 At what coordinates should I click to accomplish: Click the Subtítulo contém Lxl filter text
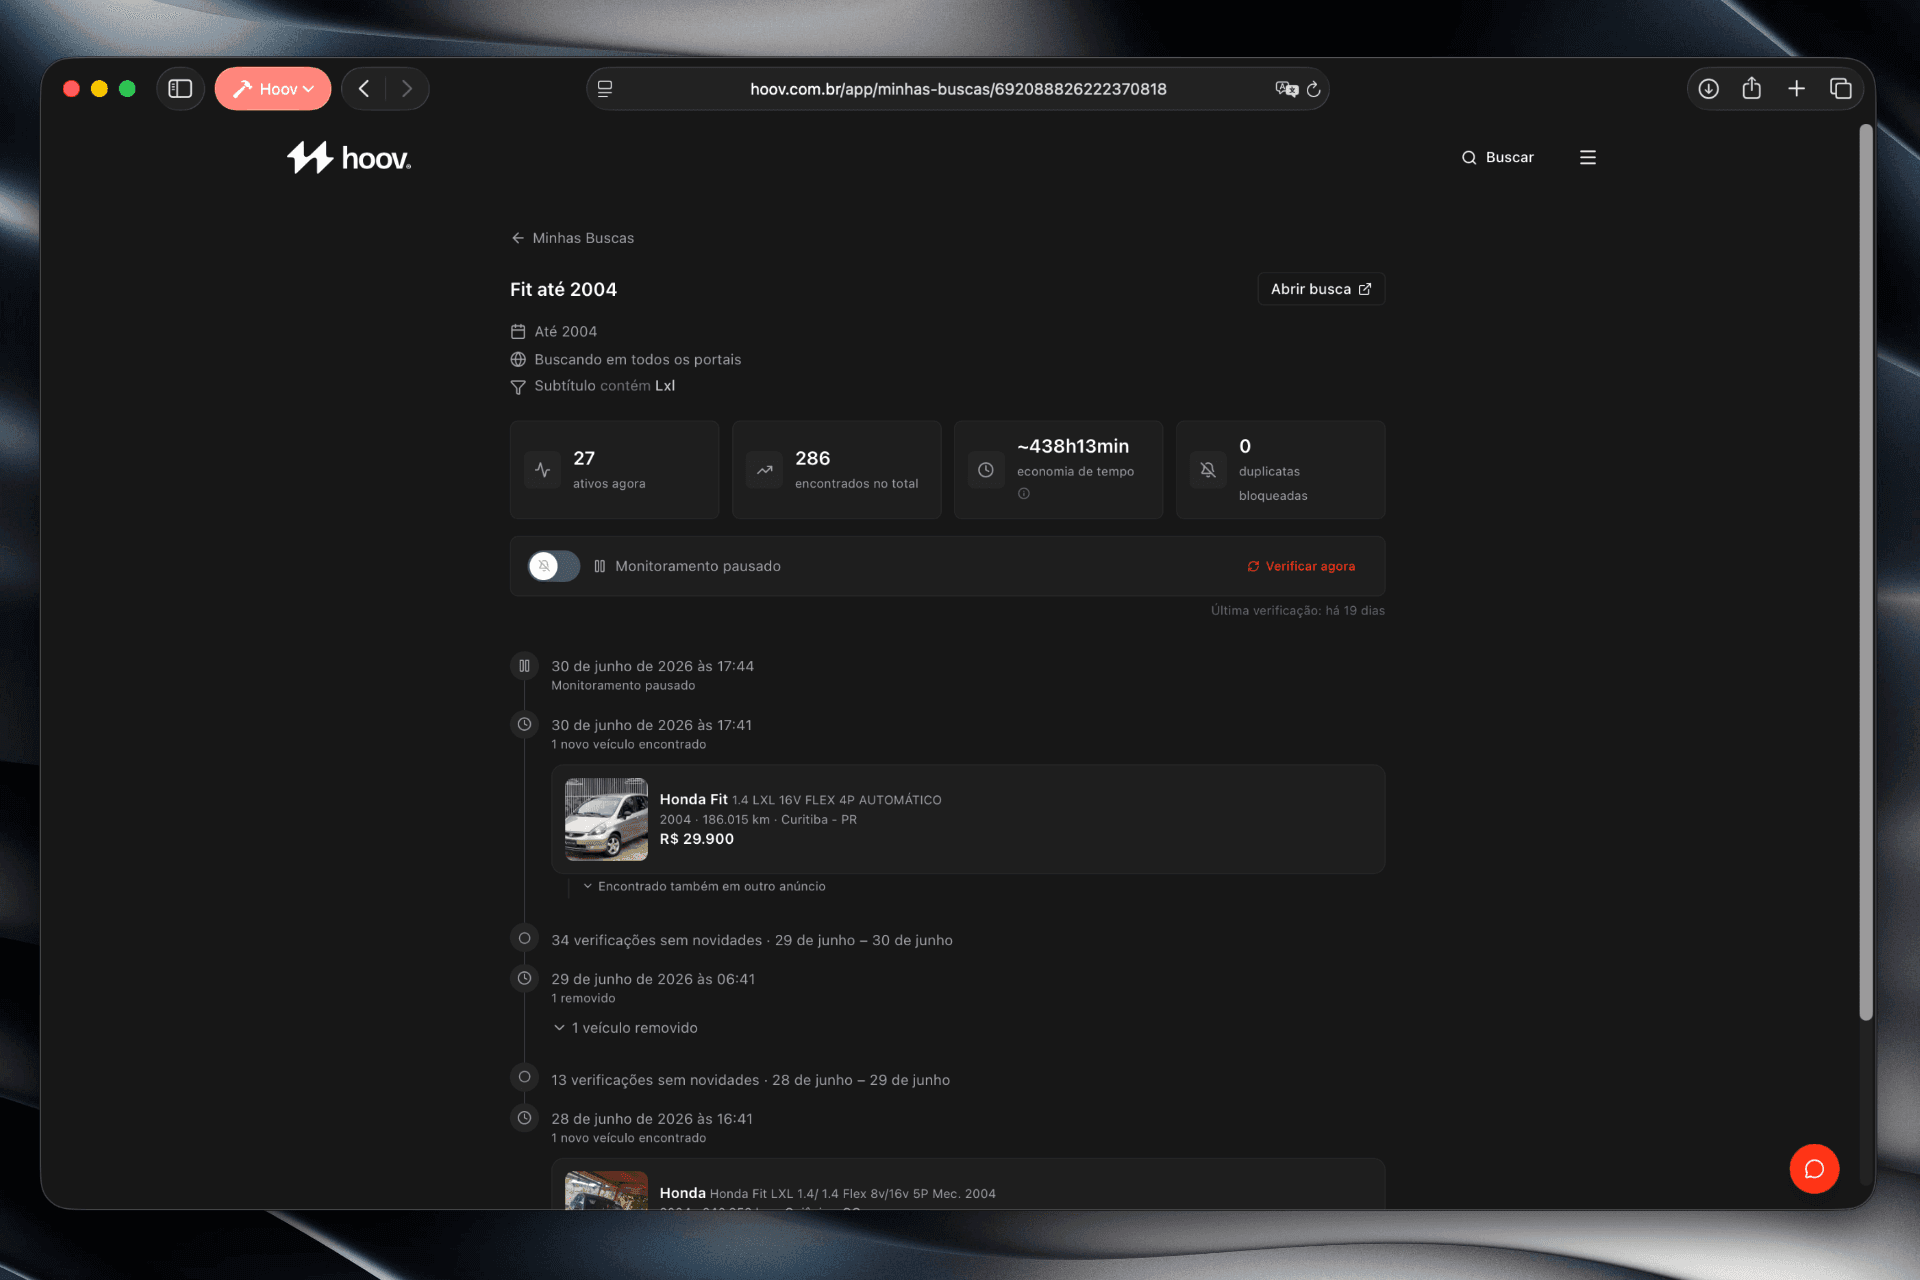605,386
